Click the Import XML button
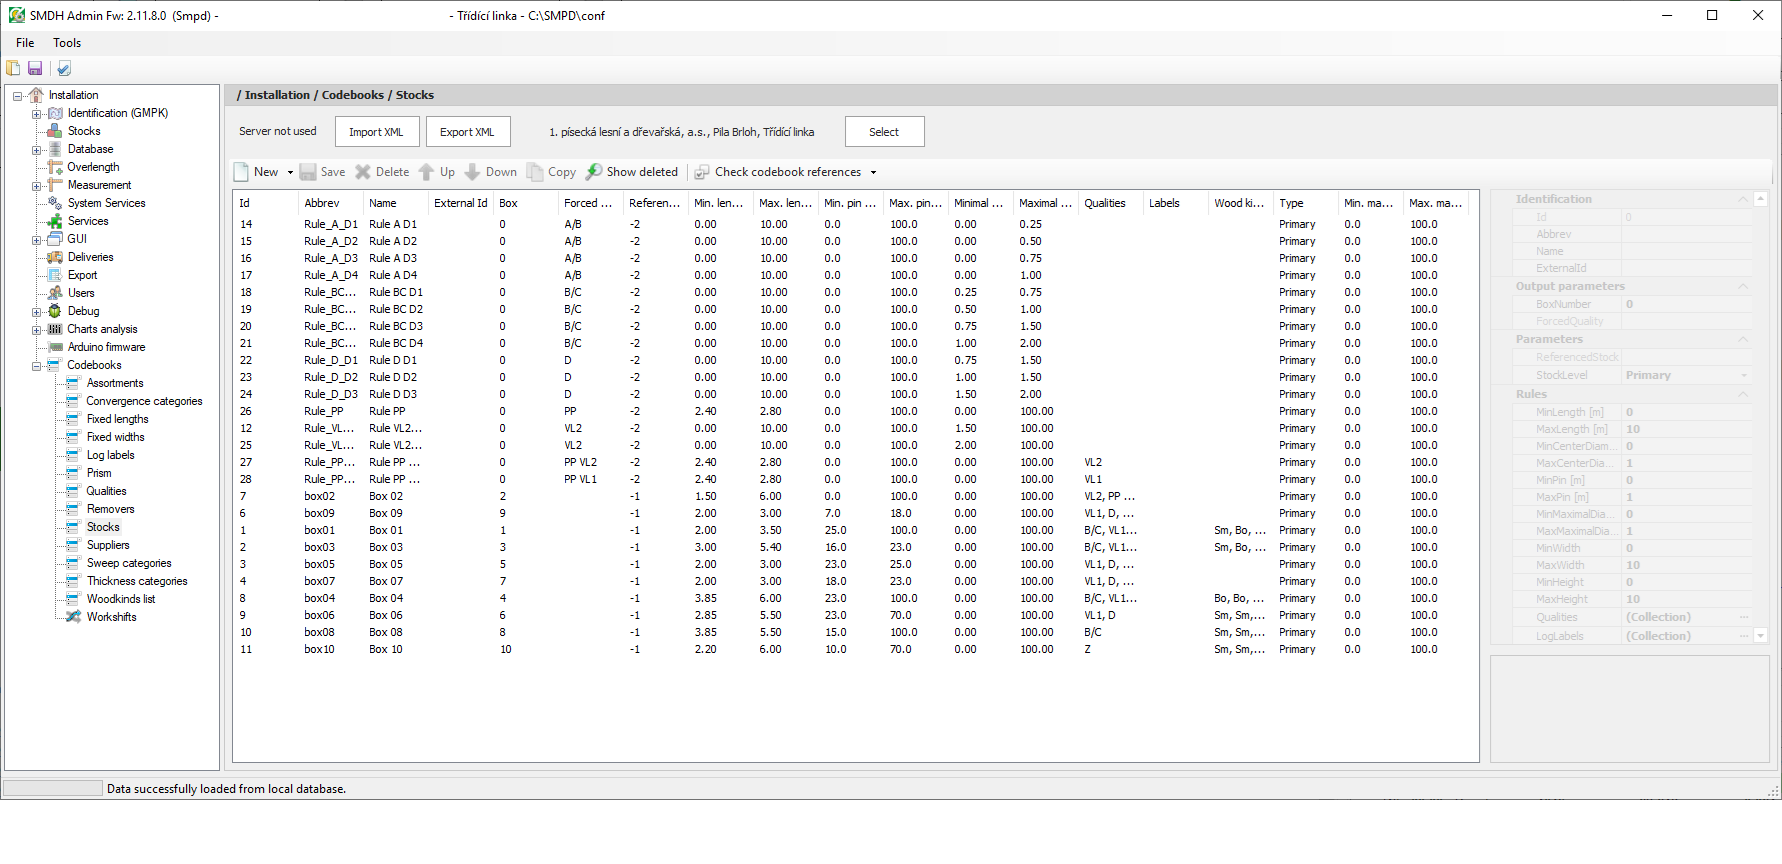The height and width of the screenshot is (864, 1782). 376,132
